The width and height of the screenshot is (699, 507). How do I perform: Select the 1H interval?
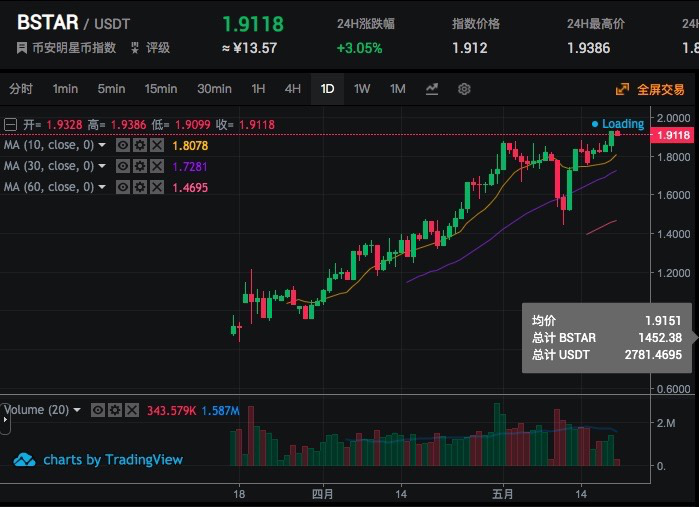pos(258,89)
